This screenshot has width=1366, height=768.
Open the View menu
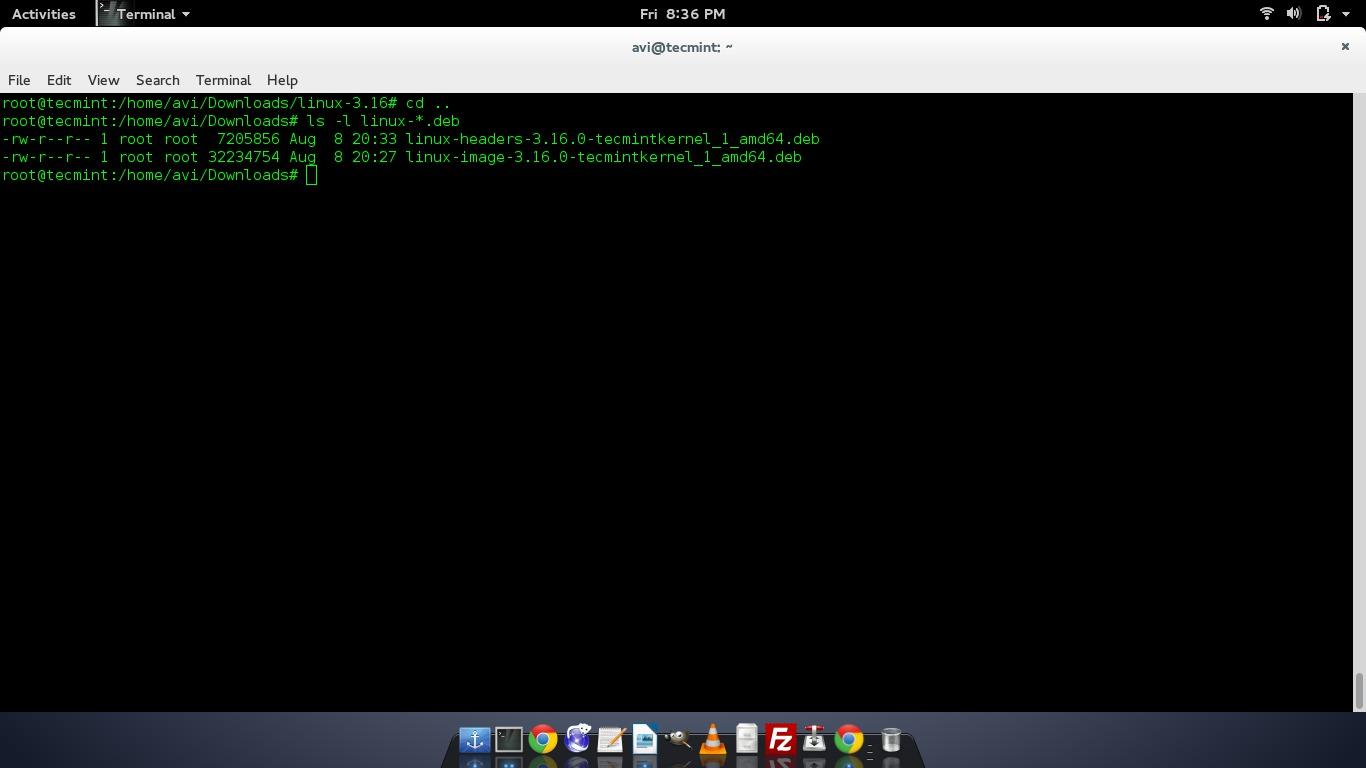click(x=103, y=80)
